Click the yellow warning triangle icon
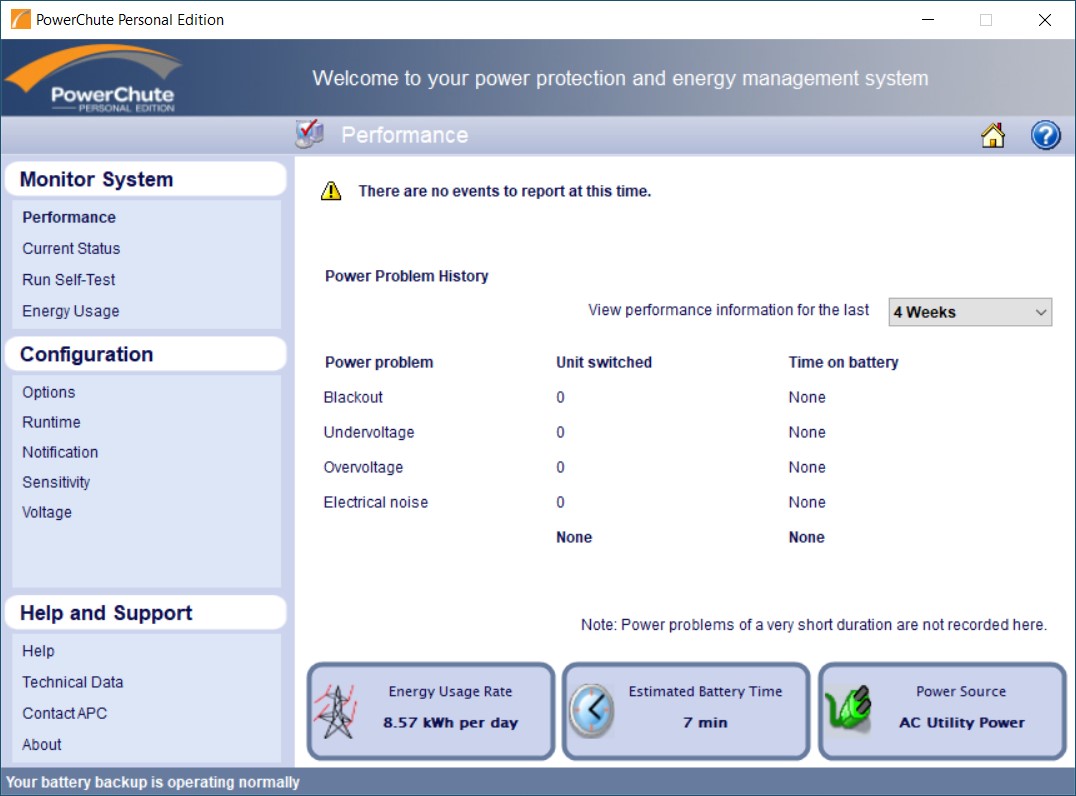This screenshot has width=1076, height=796. point(331,191)
